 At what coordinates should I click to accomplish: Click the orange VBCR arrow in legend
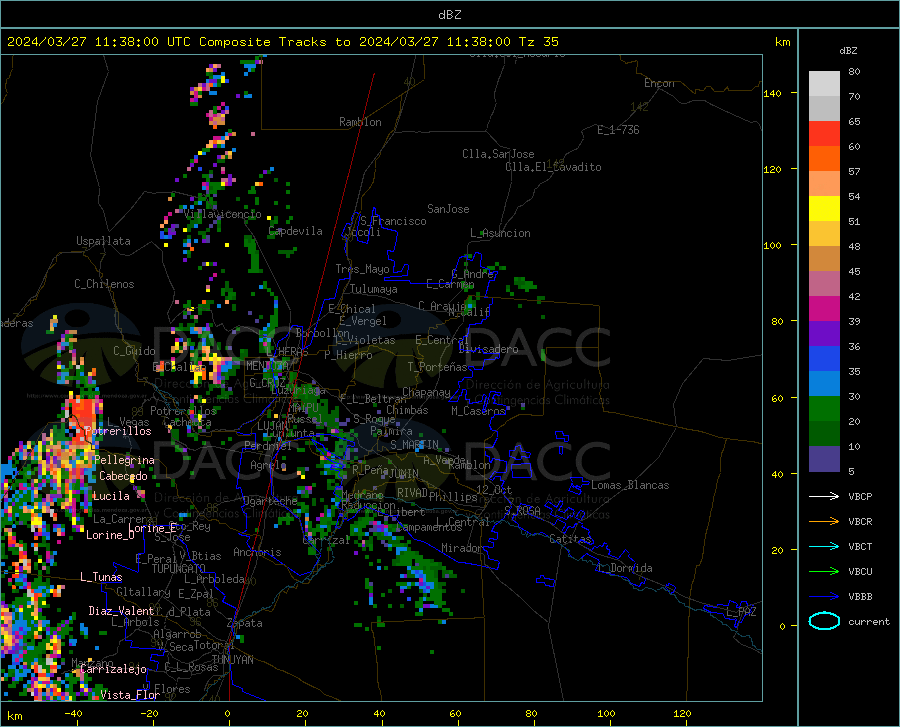tap(824, 522)
